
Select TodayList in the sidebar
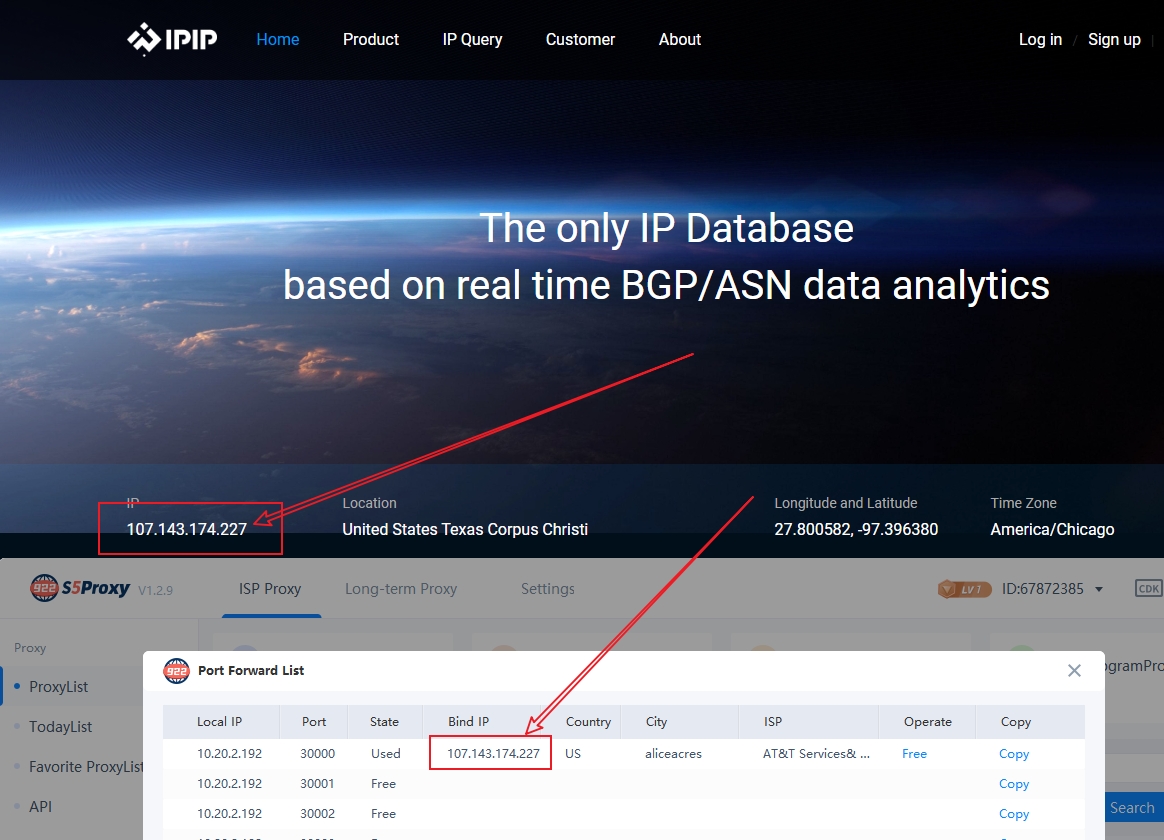coord(61,727)
